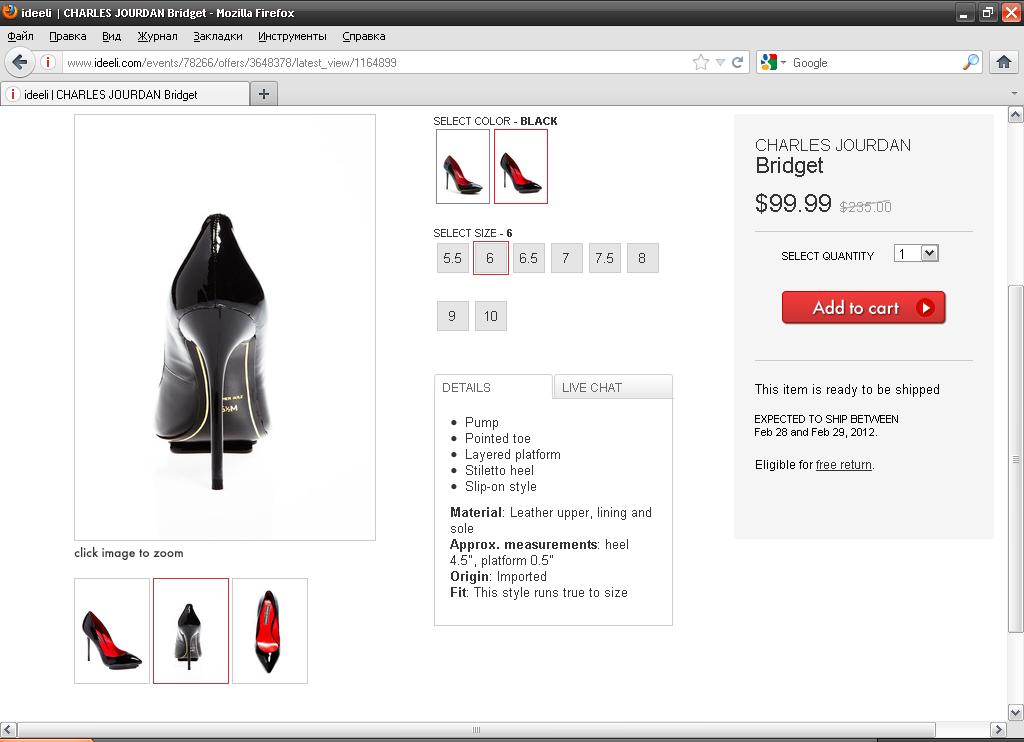The width and height of the screenshot is (1024, 742).
Task: Show the back-view heel thumbnail
Action: click(x=191, y=631)
